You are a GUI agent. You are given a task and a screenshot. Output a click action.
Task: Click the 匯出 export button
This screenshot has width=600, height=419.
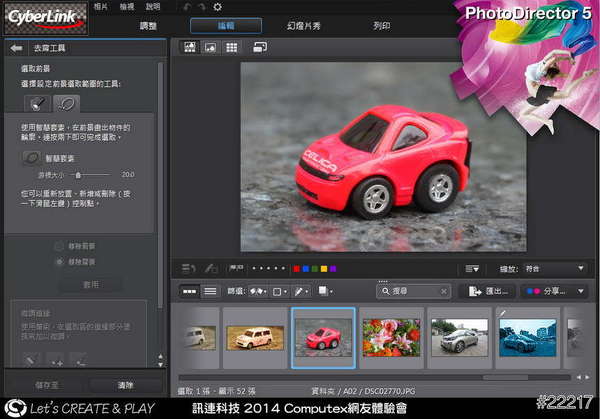(487, 291)
